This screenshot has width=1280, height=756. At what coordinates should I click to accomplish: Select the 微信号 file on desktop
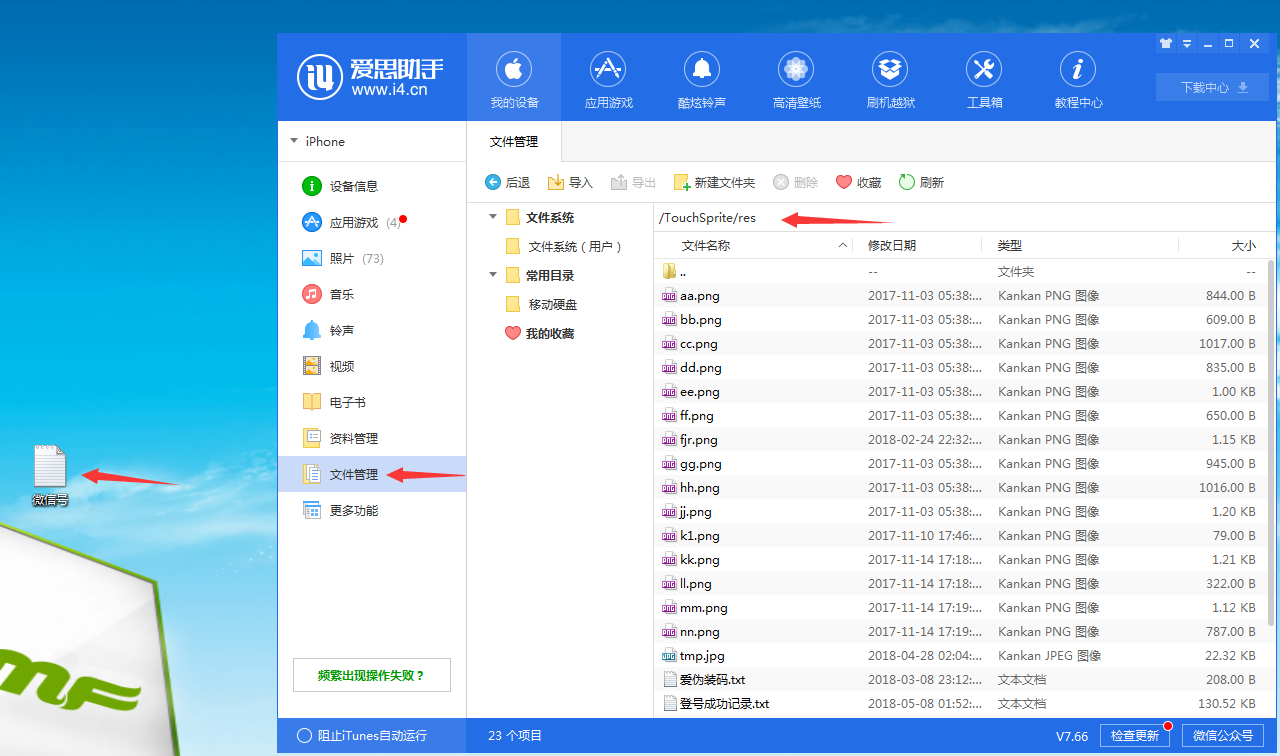(50, 475)
